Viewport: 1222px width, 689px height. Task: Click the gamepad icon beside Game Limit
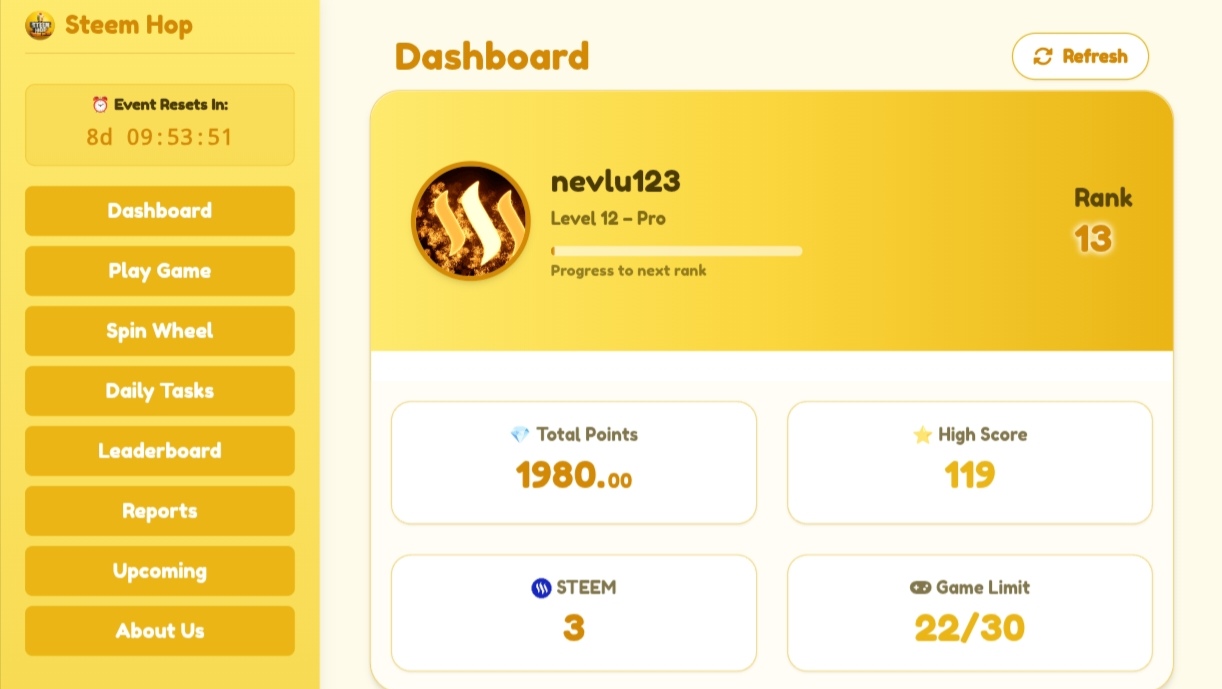coord(920,587)
